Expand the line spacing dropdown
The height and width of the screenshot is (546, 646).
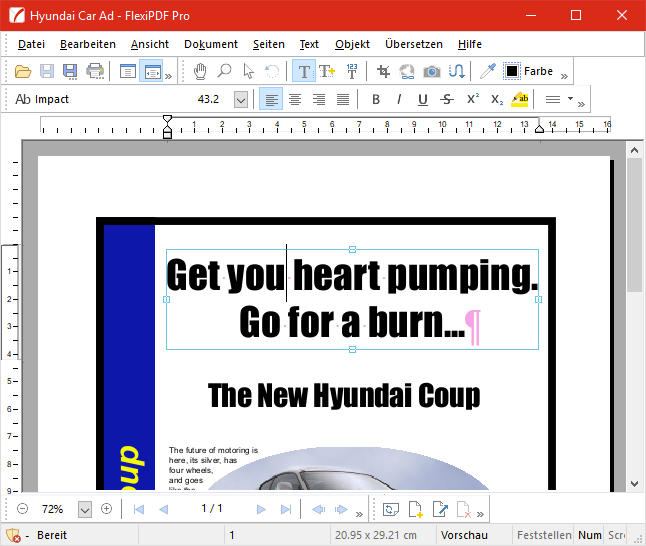coord(570,99)
